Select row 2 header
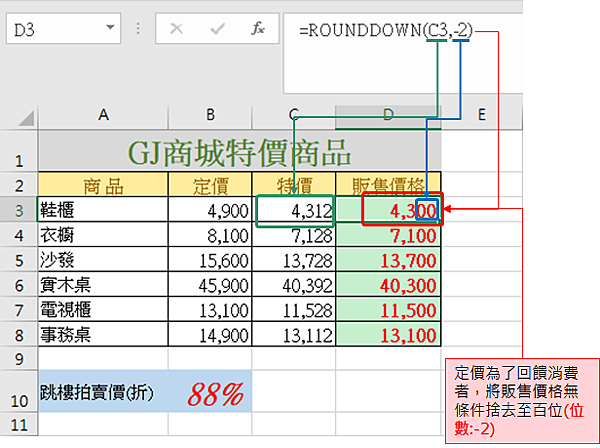600x448 pixels. (x=19, y=184)
